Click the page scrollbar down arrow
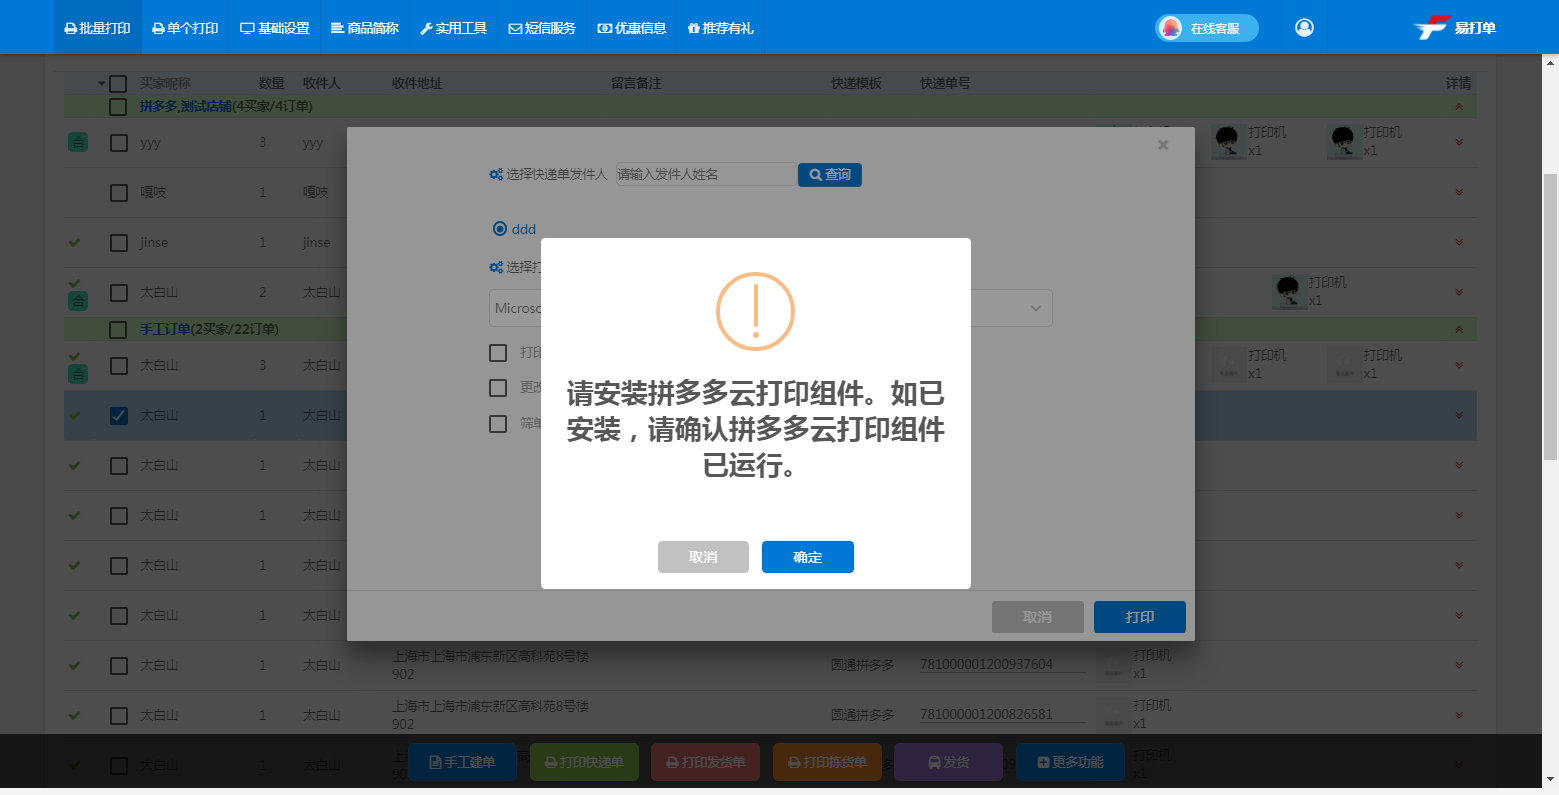The image size is (1559, 795). [x=1550, y=779]
